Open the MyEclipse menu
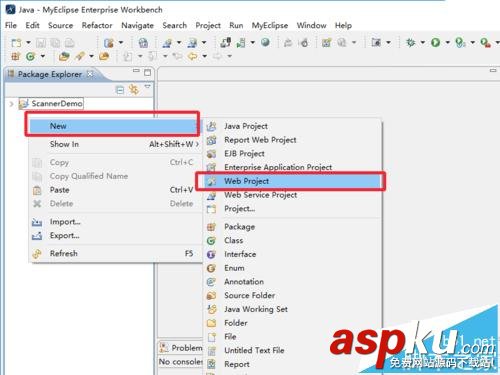Viewport: 500px width, 375px height. [270, 25]
